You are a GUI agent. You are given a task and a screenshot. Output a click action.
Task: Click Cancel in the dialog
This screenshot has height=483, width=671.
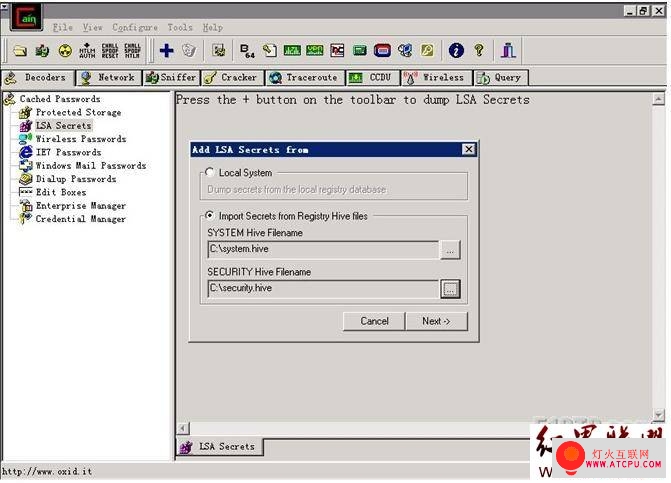click(x=374, y=321)
